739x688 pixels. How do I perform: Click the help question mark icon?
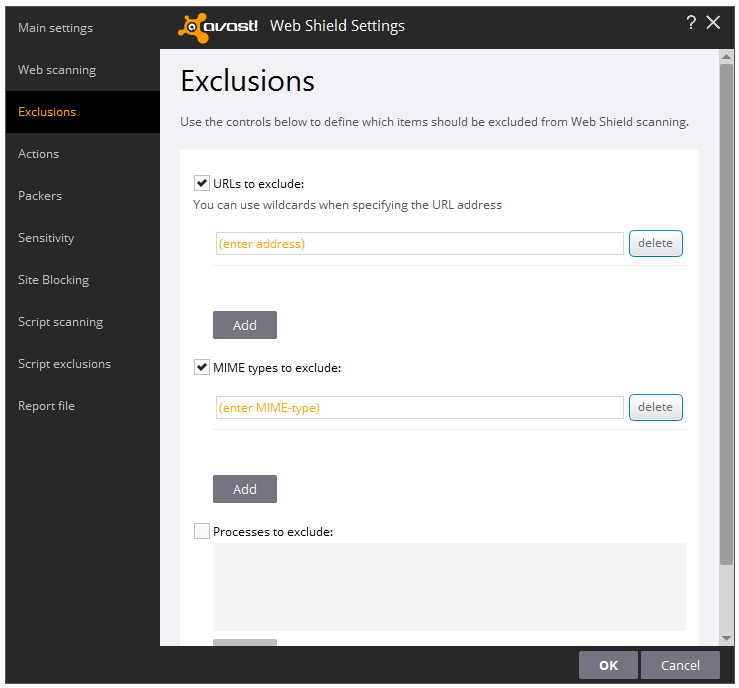pyautogui.click(x=691, y=23)
